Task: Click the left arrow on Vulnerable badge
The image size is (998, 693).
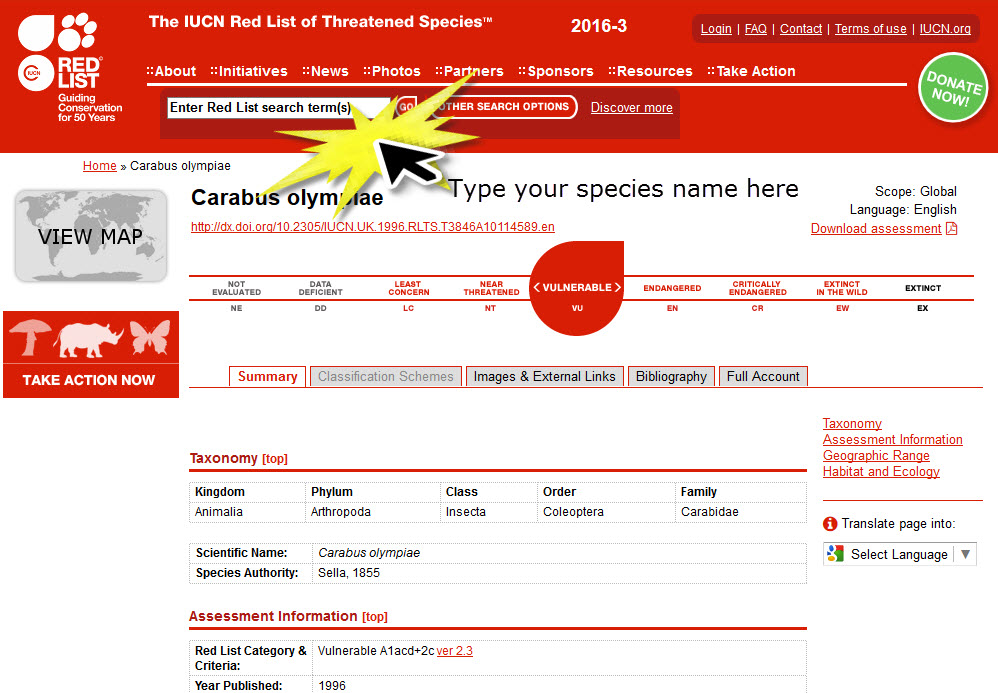Action: coord(537,288)
